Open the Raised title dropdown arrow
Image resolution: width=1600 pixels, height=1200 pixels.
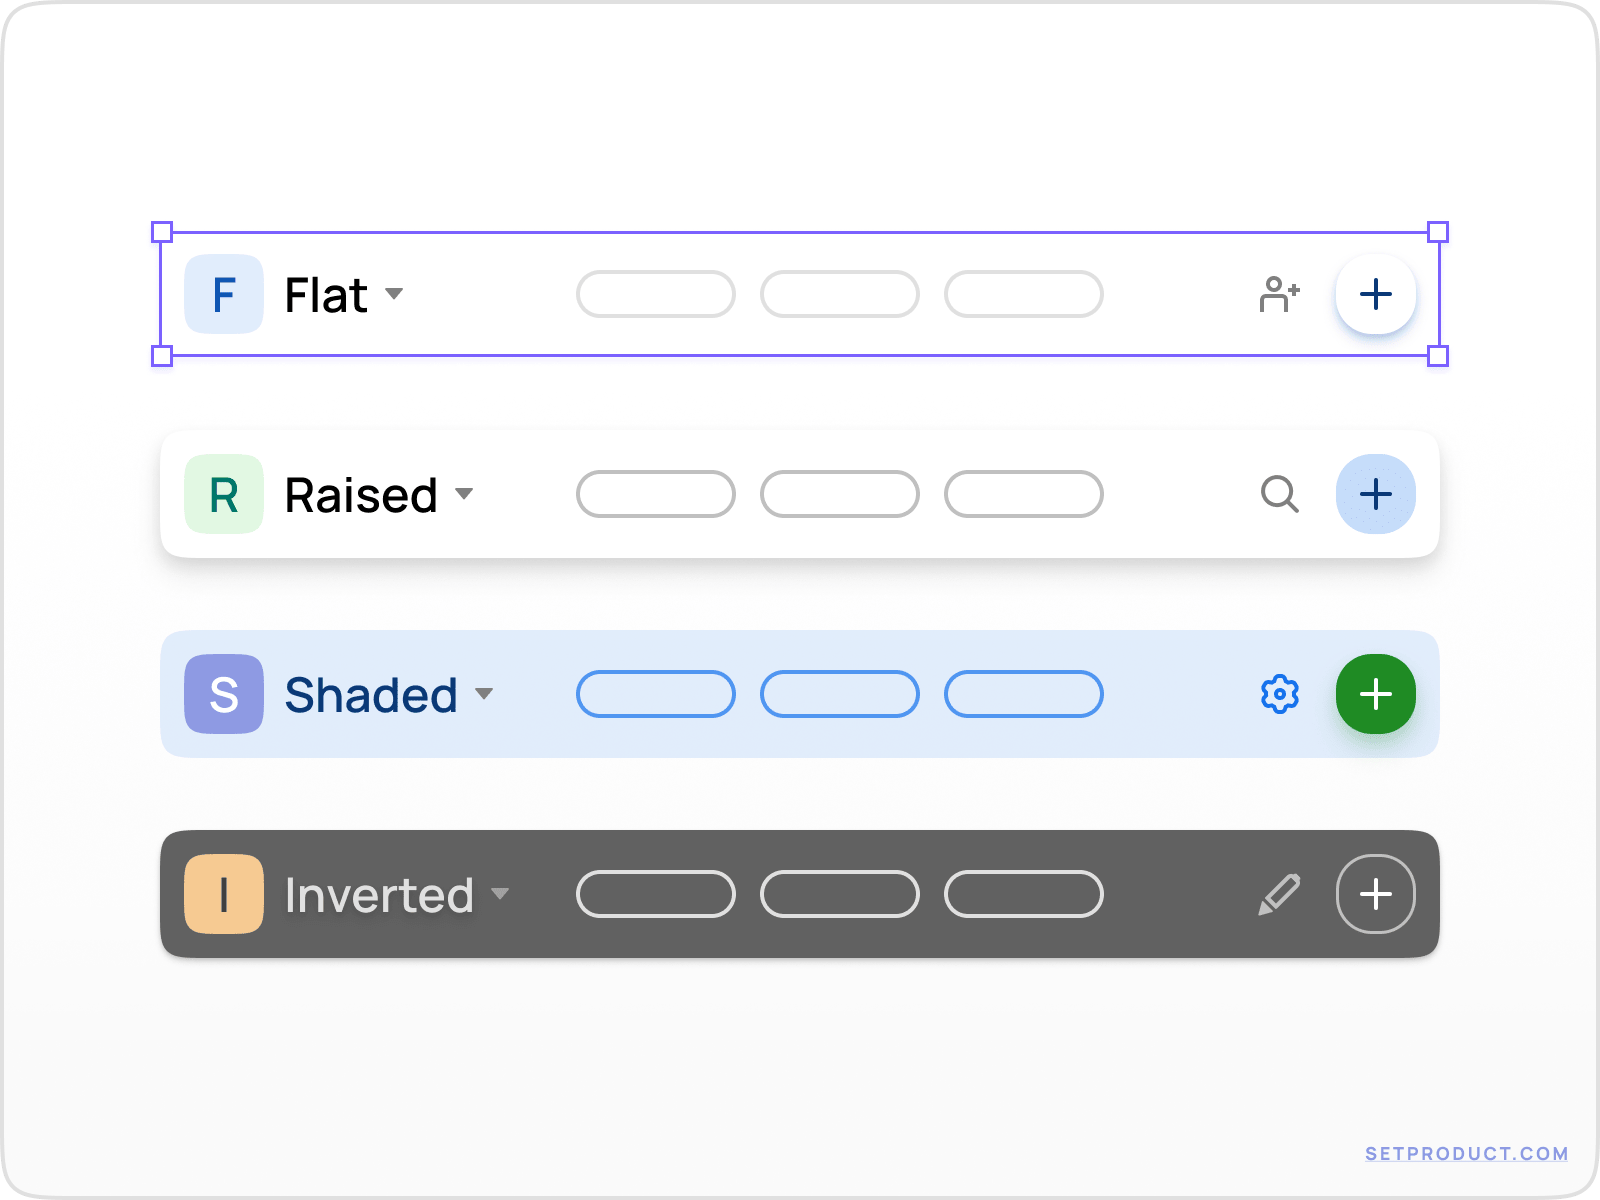[466, 496]
